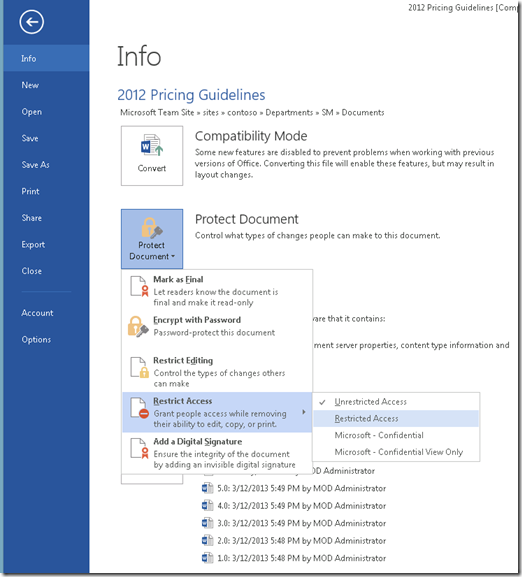Select Add a Digital Signature menu title
This screenshot has height=577, width=522.
click(198, 442)
